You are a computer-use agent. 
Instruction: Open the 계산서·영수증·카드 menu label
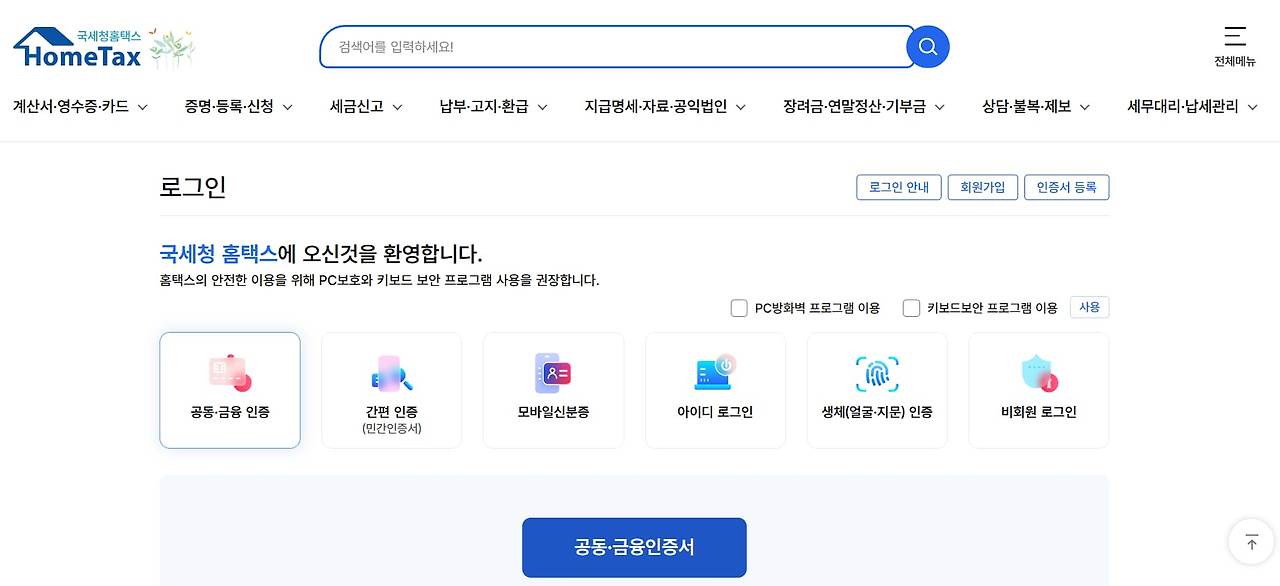(71, 106)
